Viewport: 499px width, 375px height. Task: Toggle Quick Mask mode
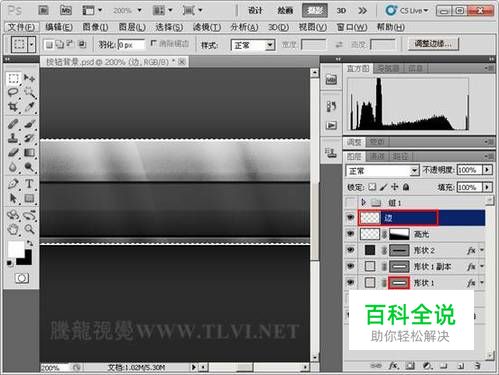22,278
